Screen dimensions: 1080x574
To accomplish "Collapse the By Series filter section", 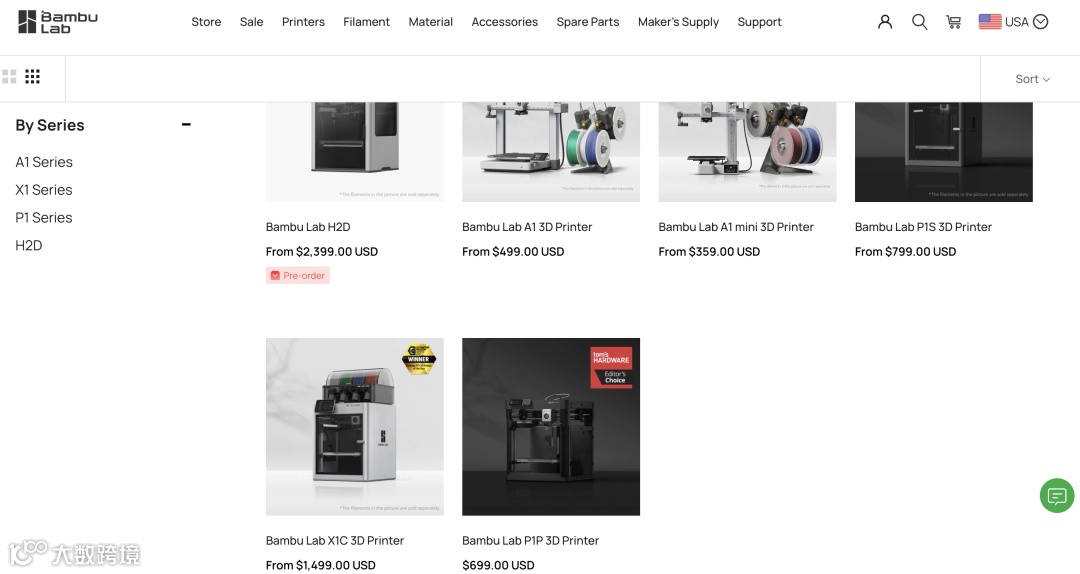I will coord(186,125).
